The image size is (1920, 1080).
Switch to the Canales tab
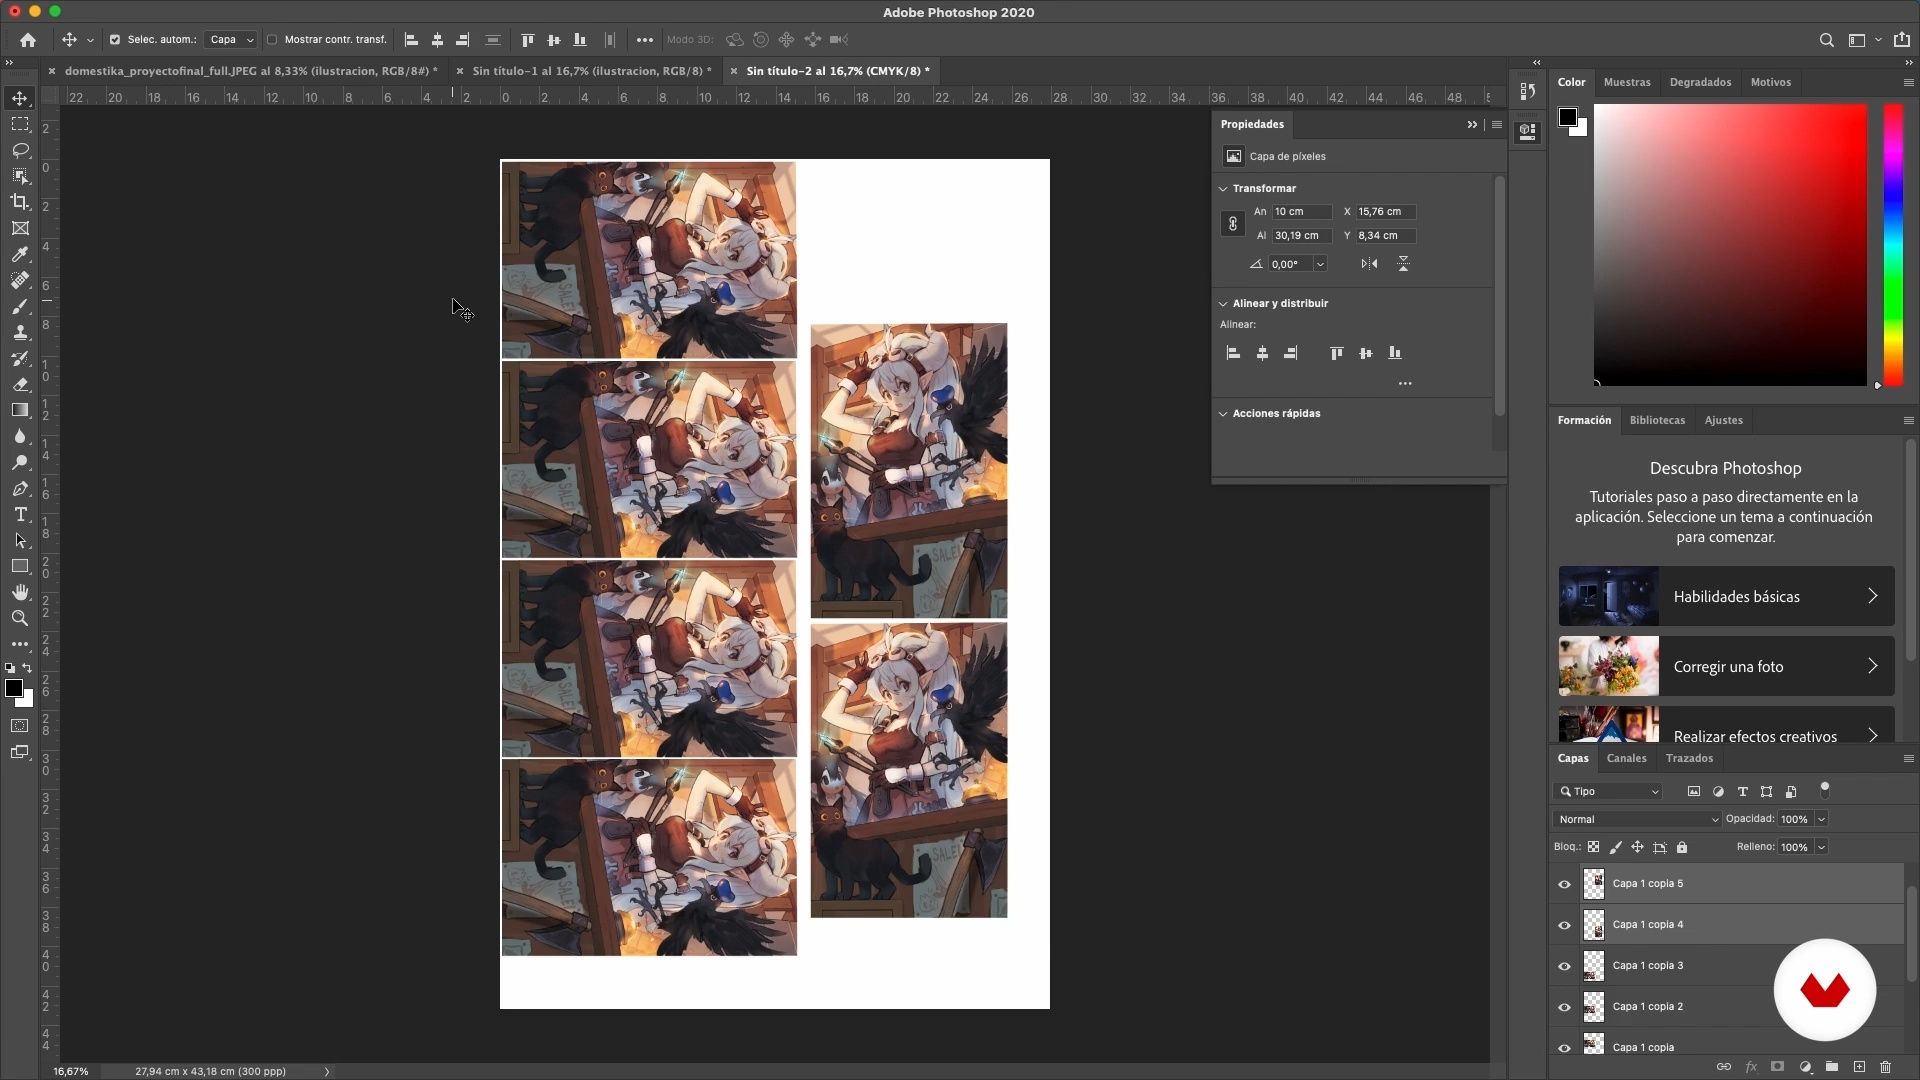pos(1626,758)
